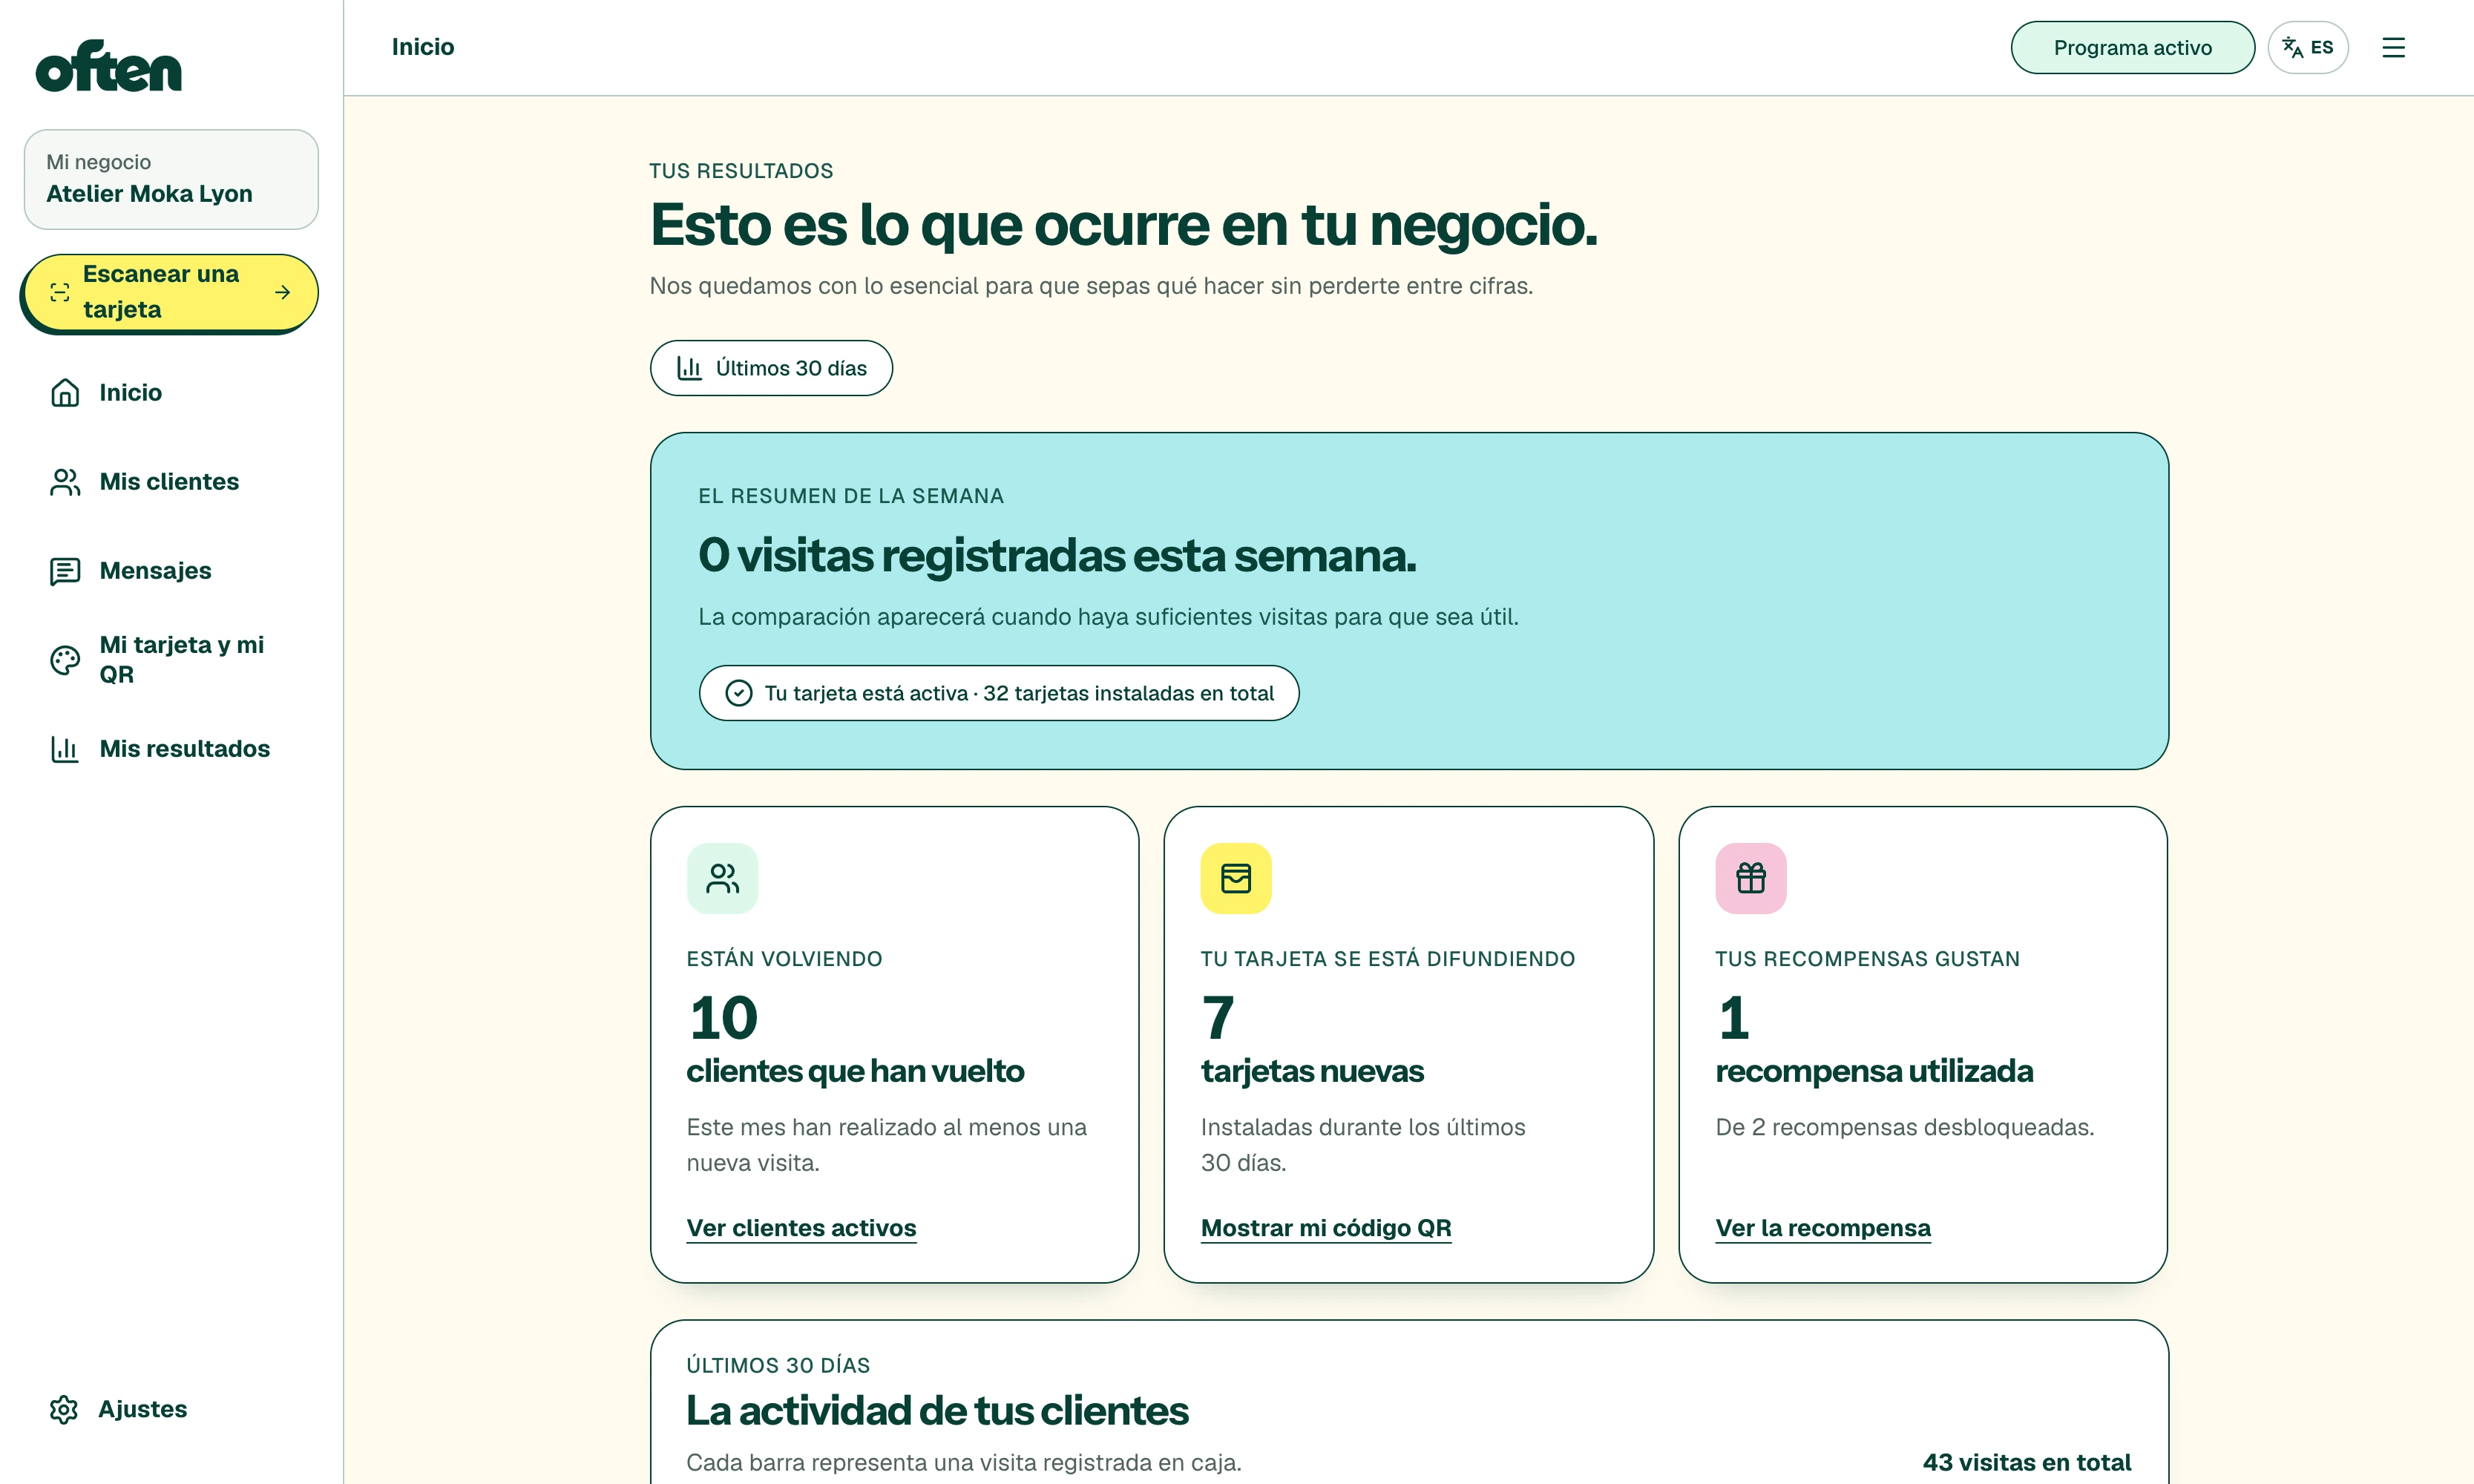Click 'ESTÁN VOLVIENDO' card label
2474x1484 pixels.
click(x=784, y=959)
